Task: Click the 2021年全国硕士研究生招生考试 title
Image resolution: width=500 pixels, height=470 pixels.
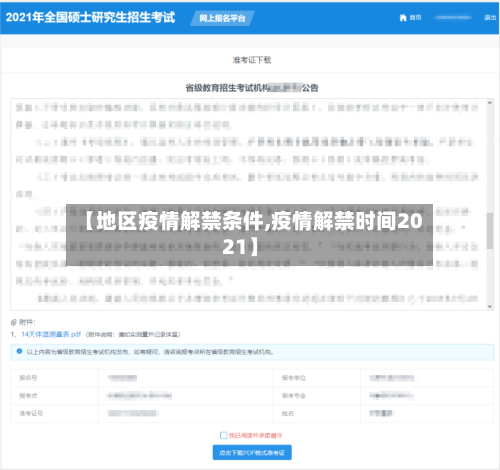Action: [x=90, y=17]
